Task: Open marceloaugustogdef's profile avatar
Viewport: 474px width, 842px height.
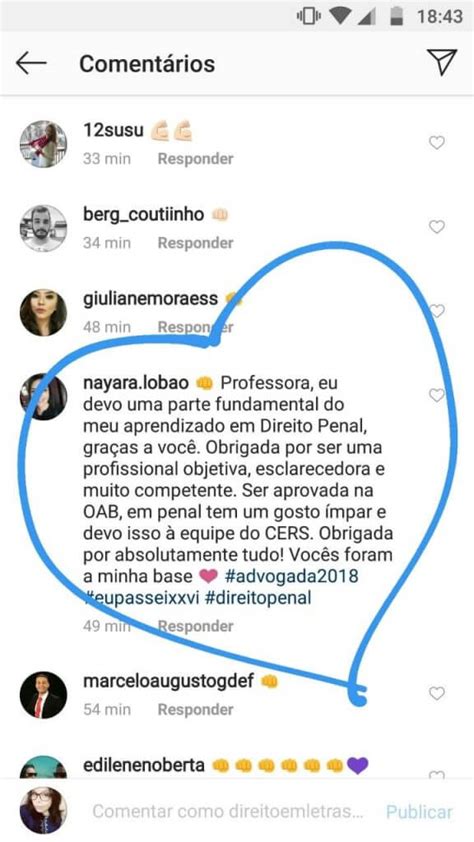Action: point(43,695)
